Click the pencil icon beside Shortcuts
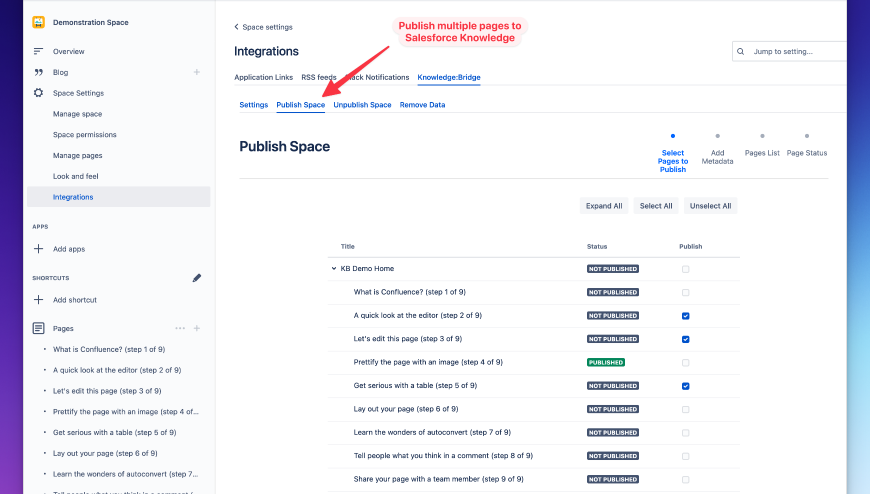Viewport: 870px width, 494px height. [197, 278]
